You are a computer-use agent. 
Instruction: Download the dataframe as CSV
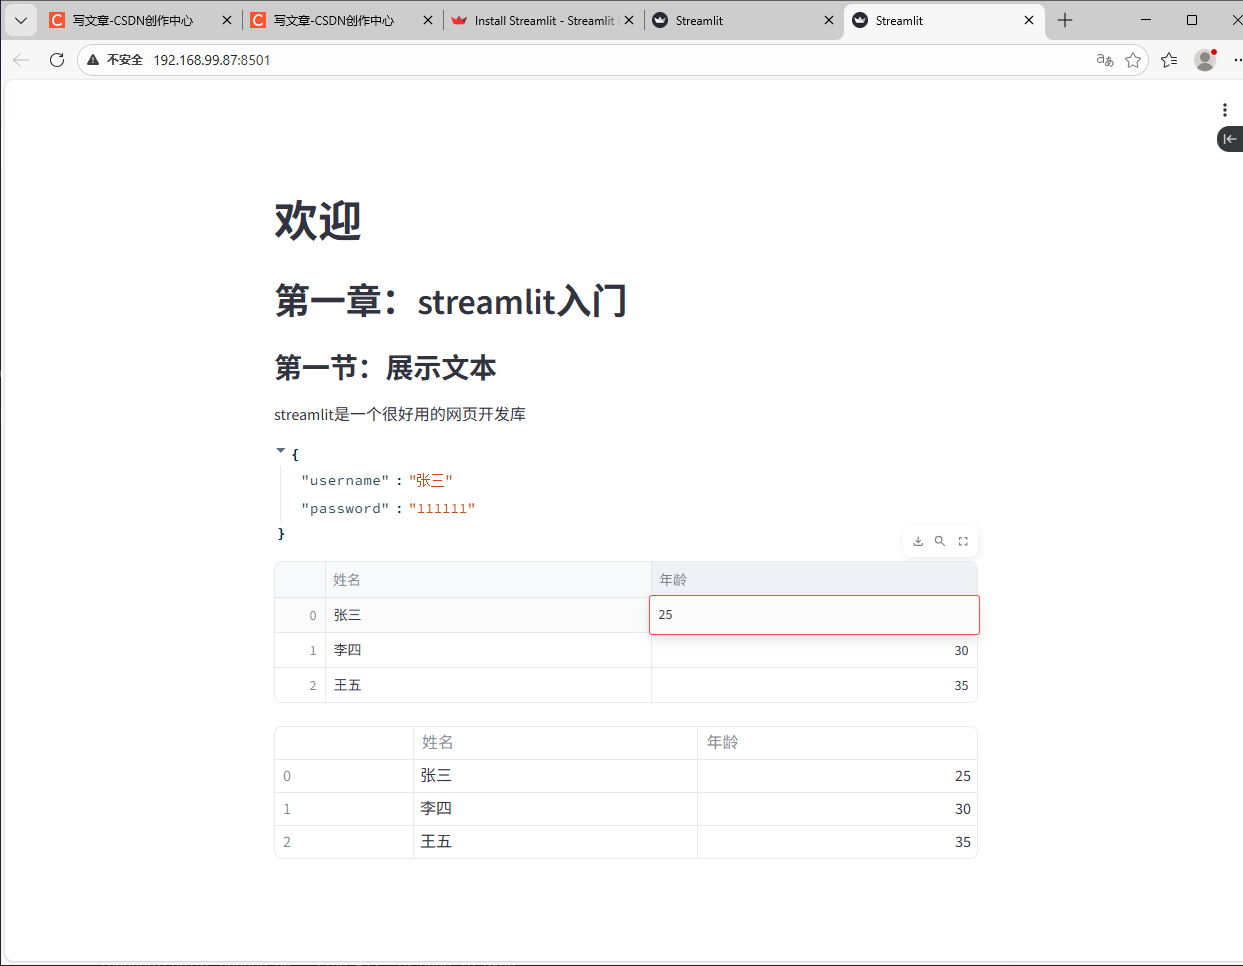click(918, 541)
